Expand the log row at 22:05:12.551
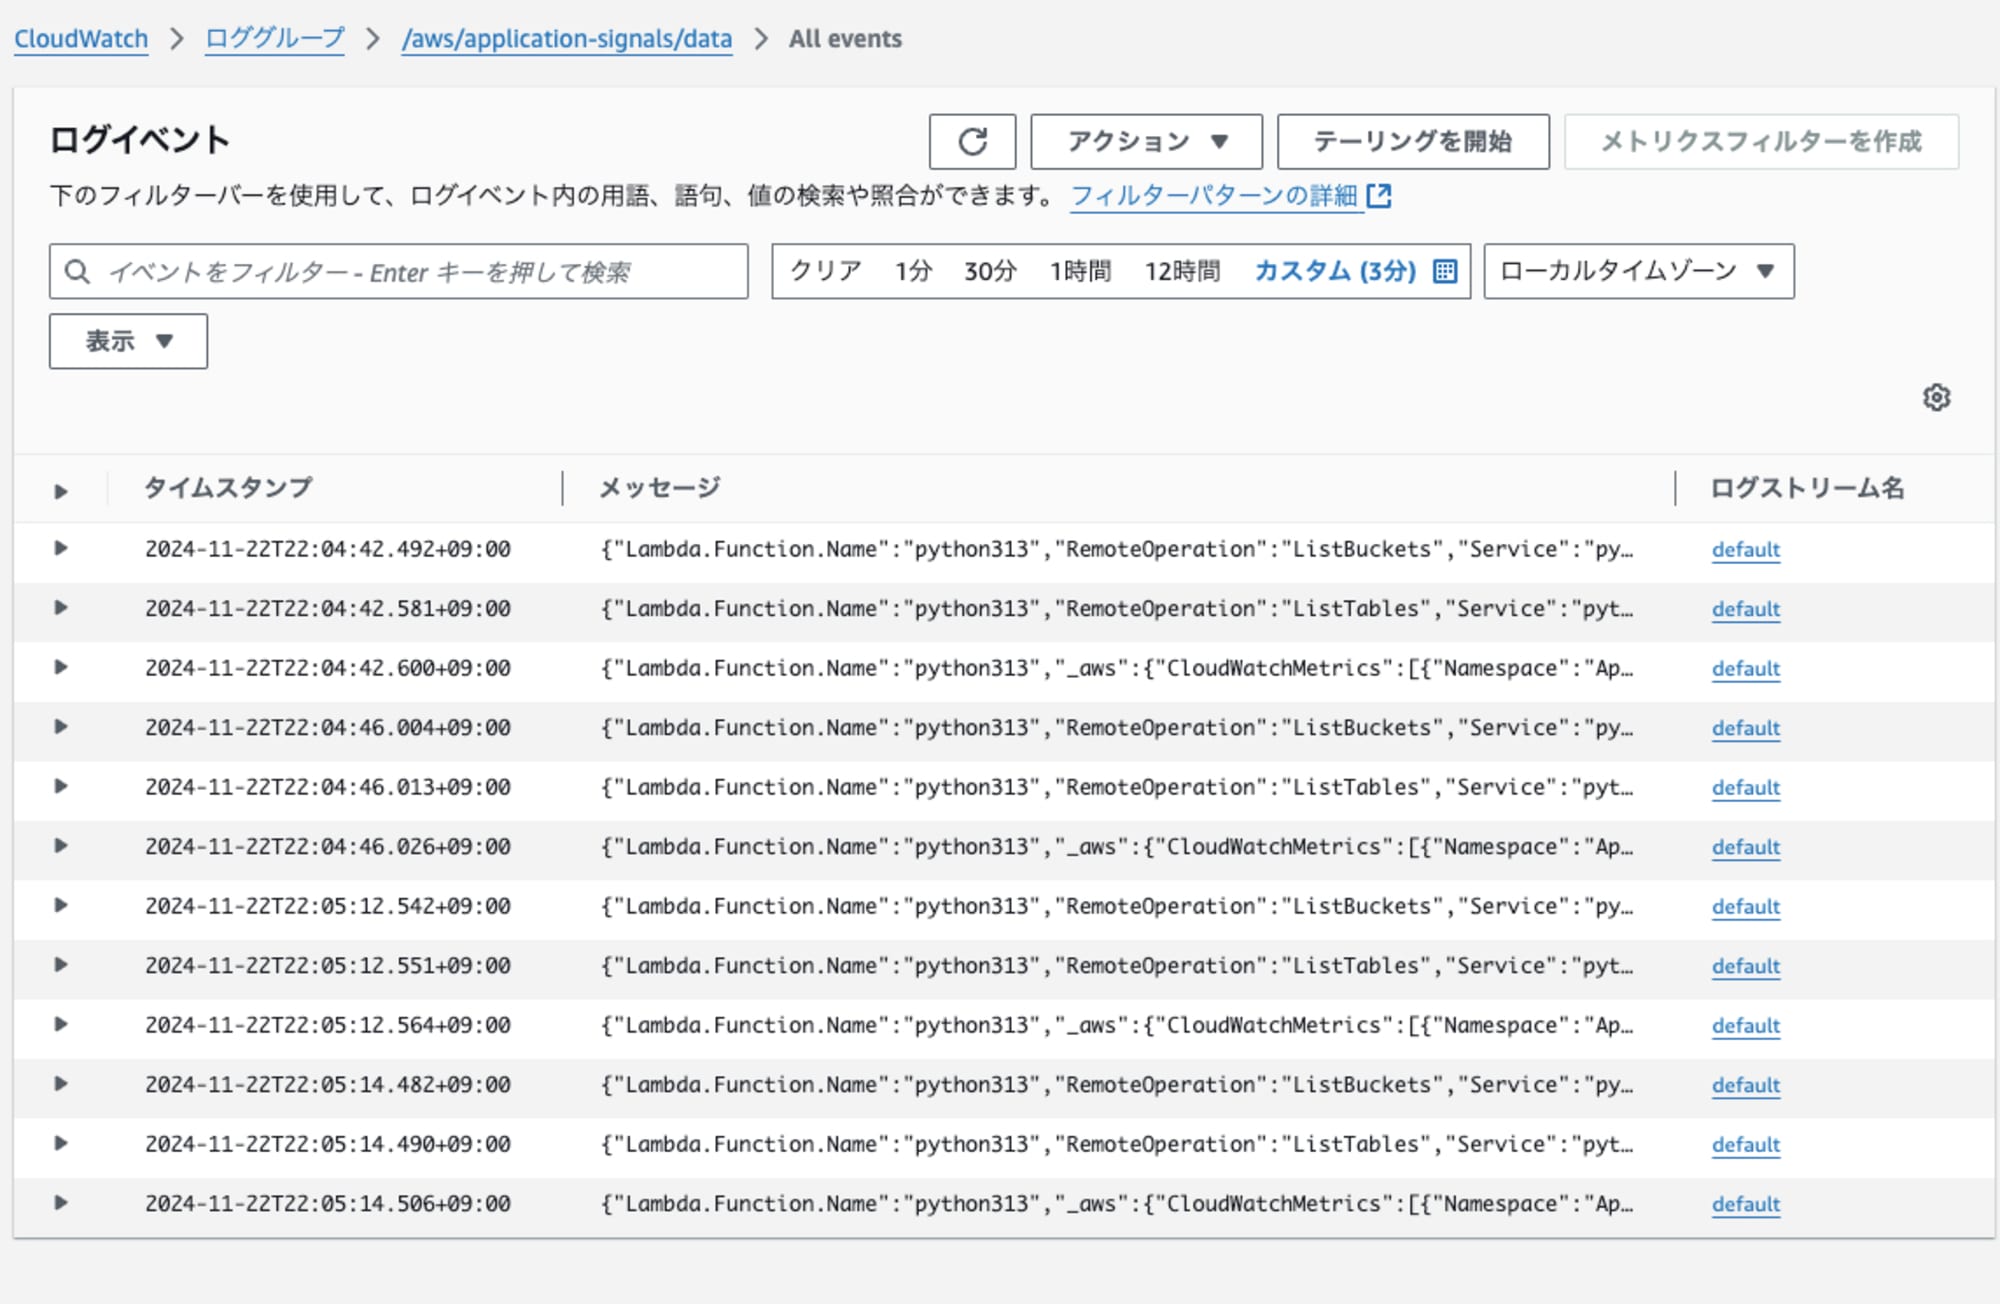 pyautogui.click(x=61, y=964)
